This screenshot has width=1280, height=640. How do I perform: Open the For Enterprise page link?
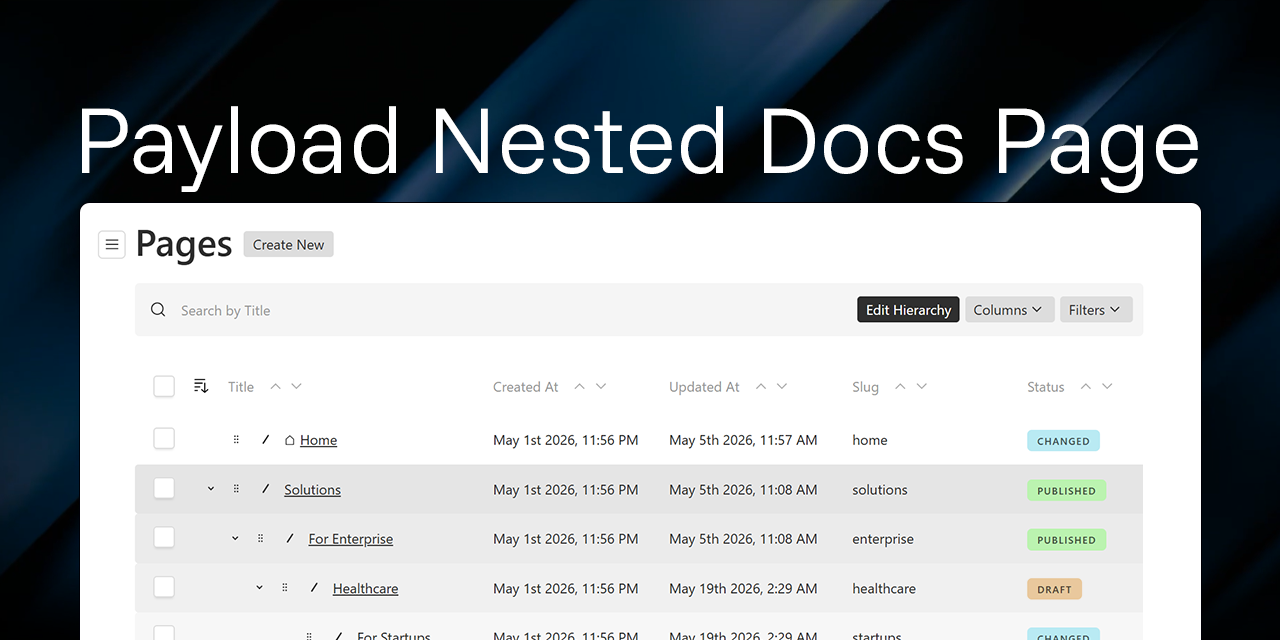coord(351,539)
